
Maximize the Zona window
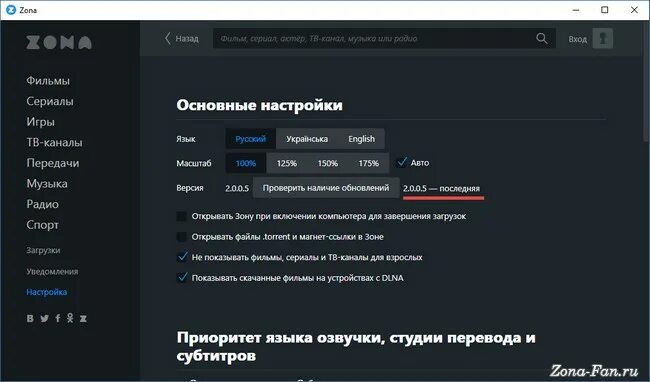point(605,10)
